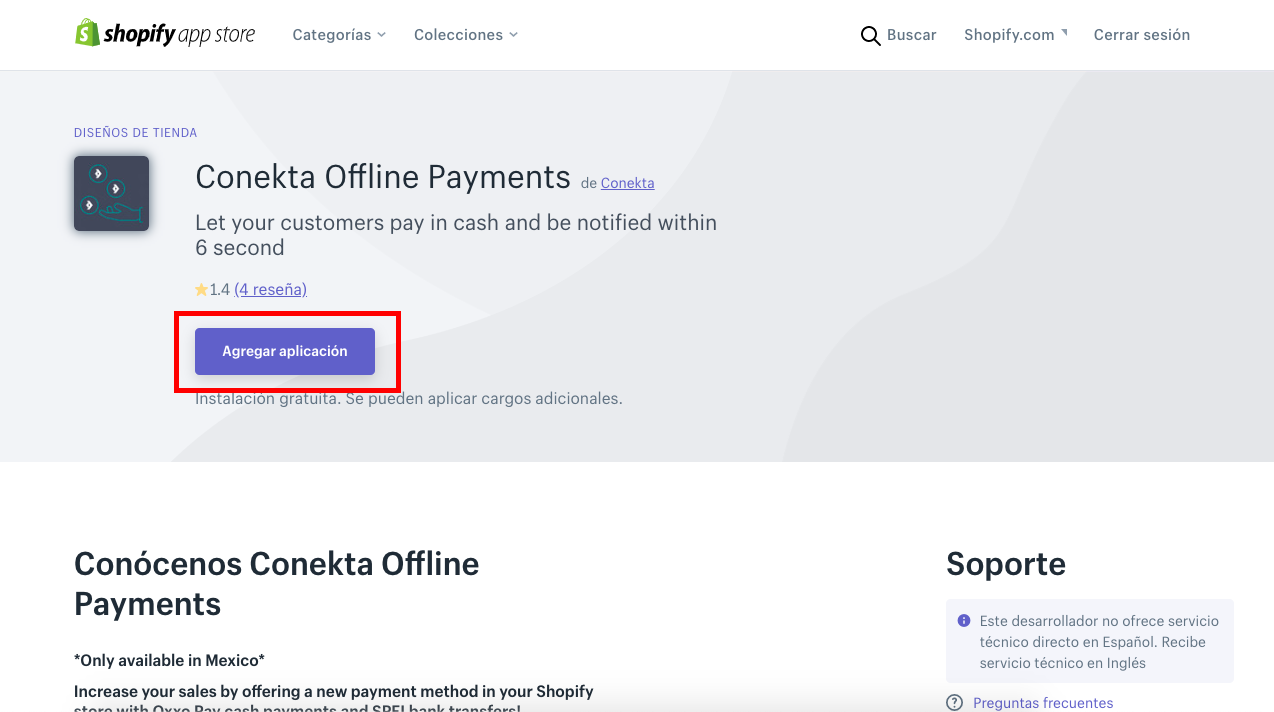Viewport: 1274px width, 712px height.
Task: Go to Shopify.com external link
Action: pyautogui.click(x=1009, y=35)
